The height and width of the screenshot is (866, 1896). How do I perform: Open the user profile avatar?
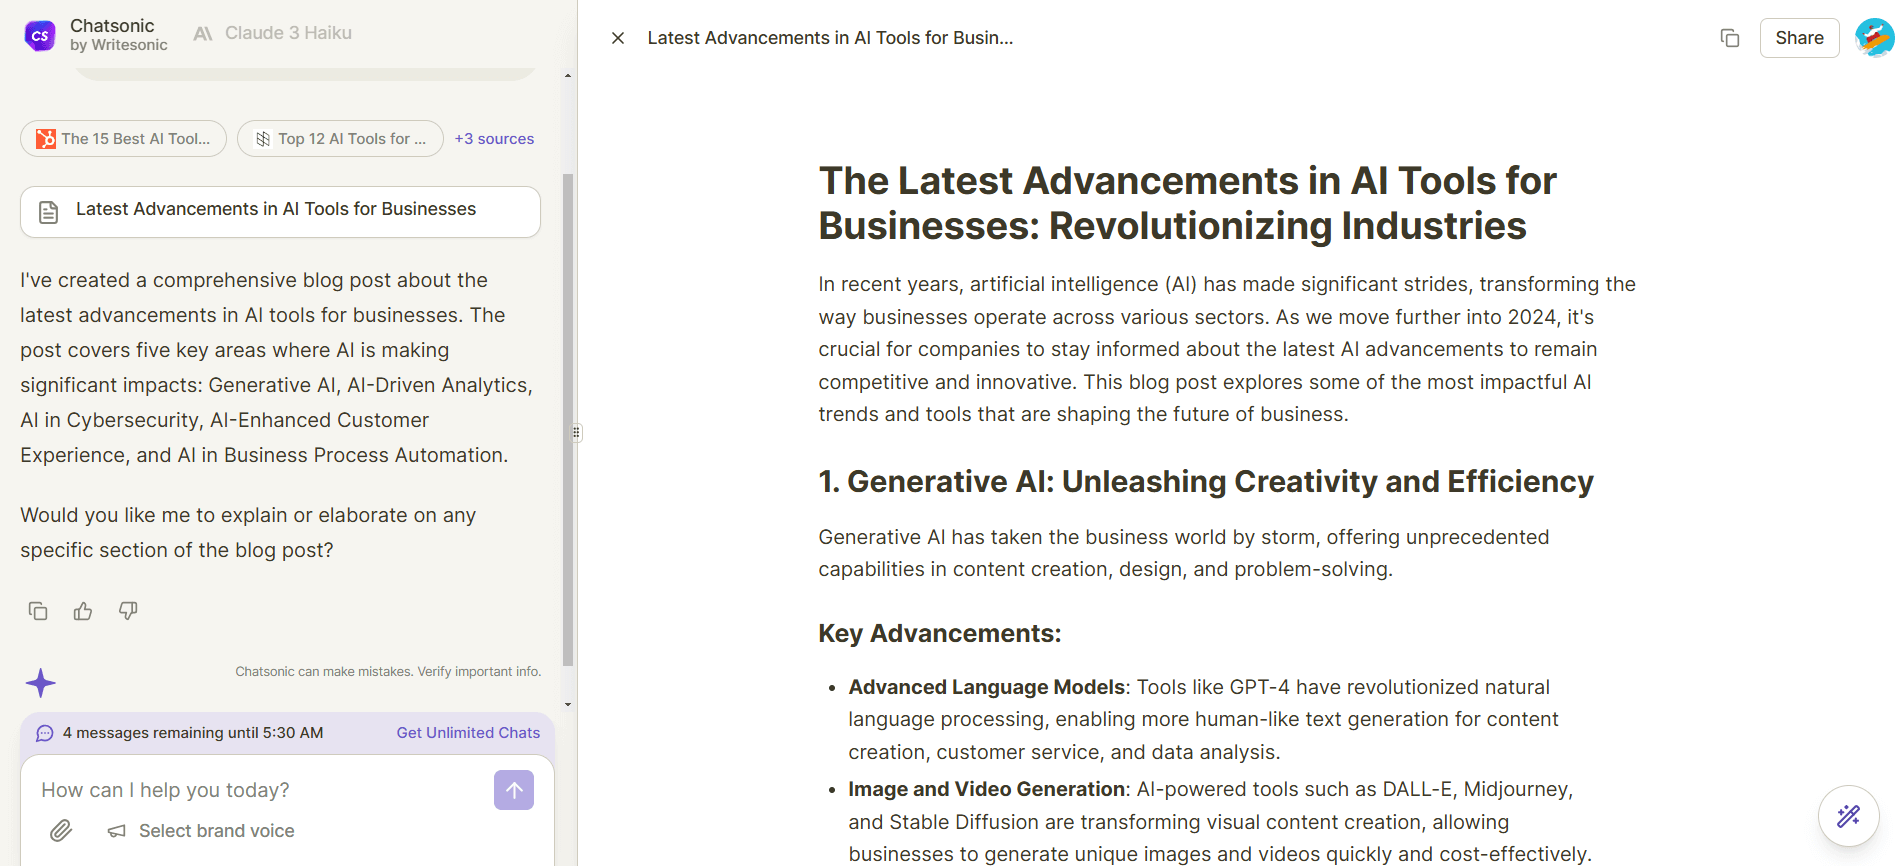(1873, 38)
